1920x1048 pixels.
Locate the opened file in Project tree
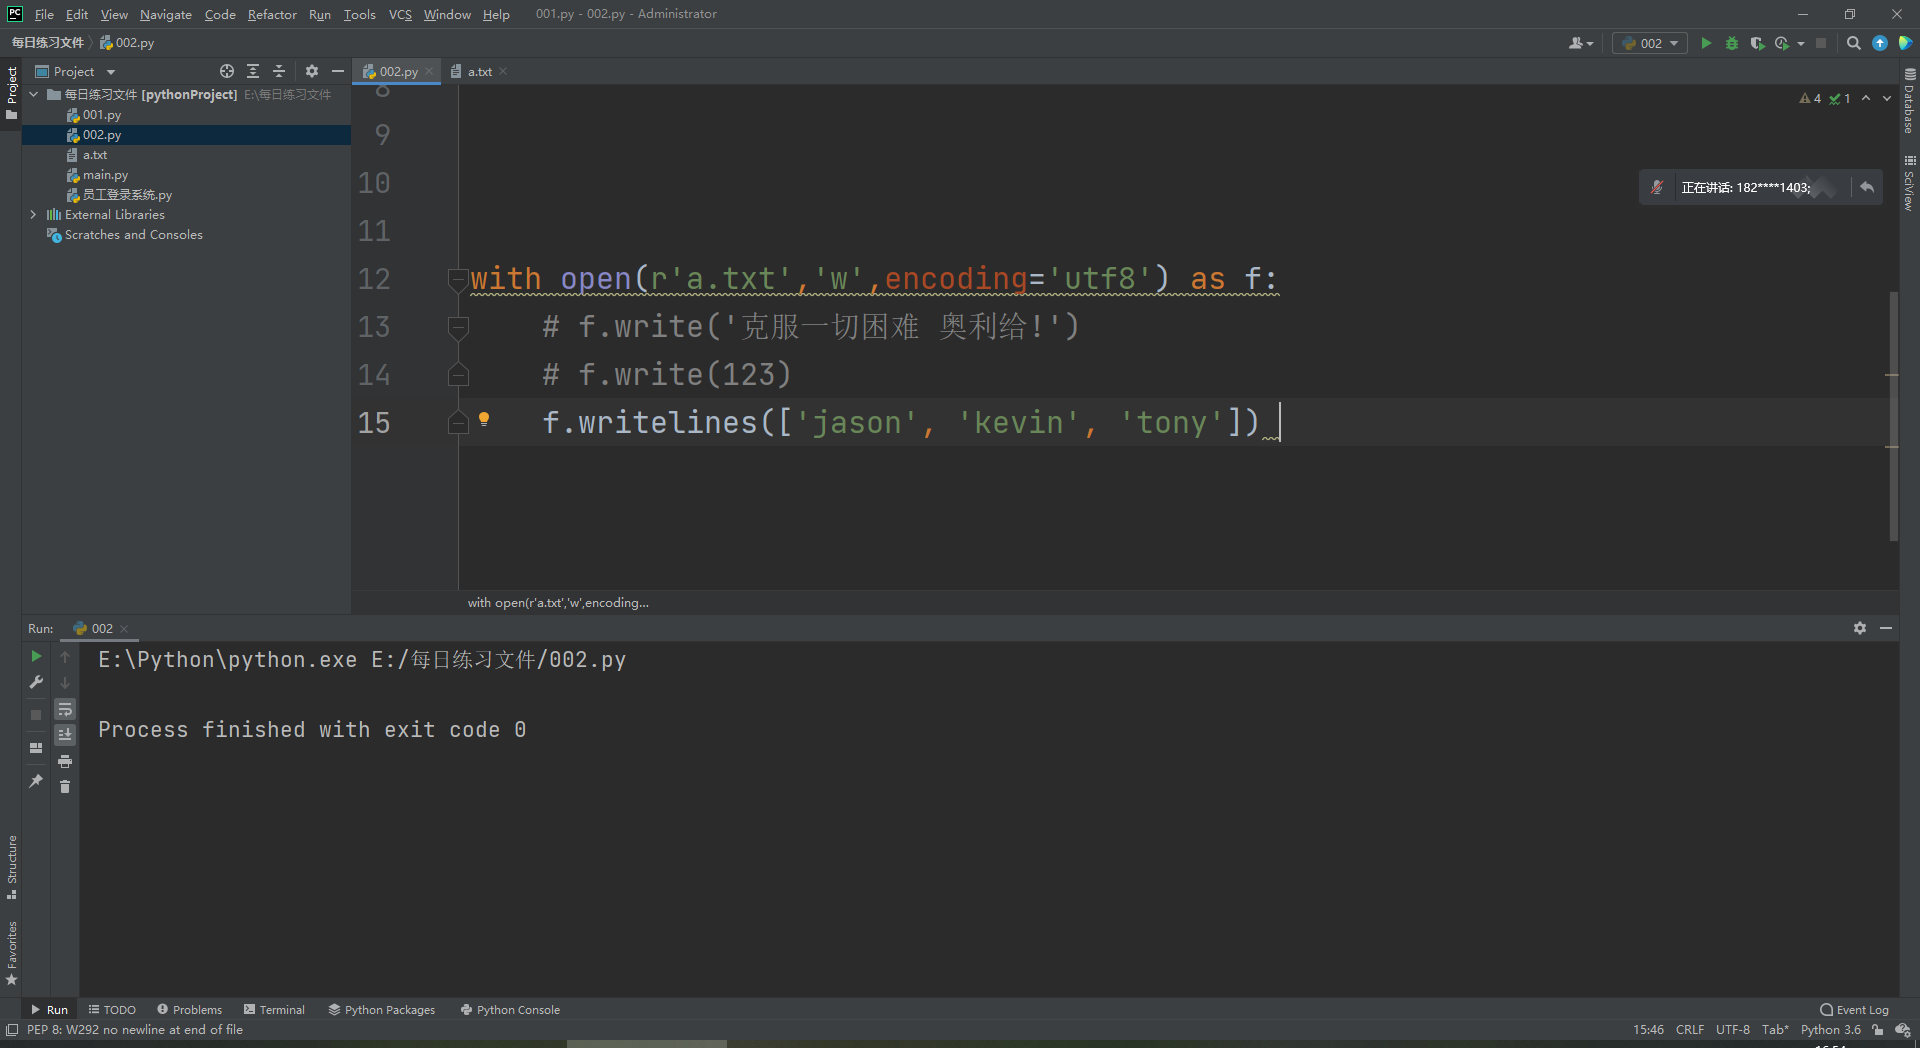[x=227, y=71]
